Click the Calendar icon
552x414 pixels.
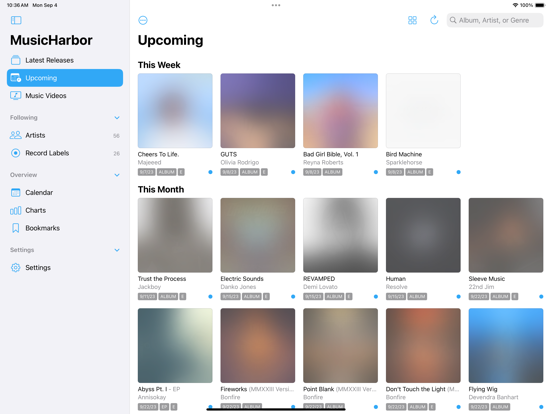[x=15, y=193]
